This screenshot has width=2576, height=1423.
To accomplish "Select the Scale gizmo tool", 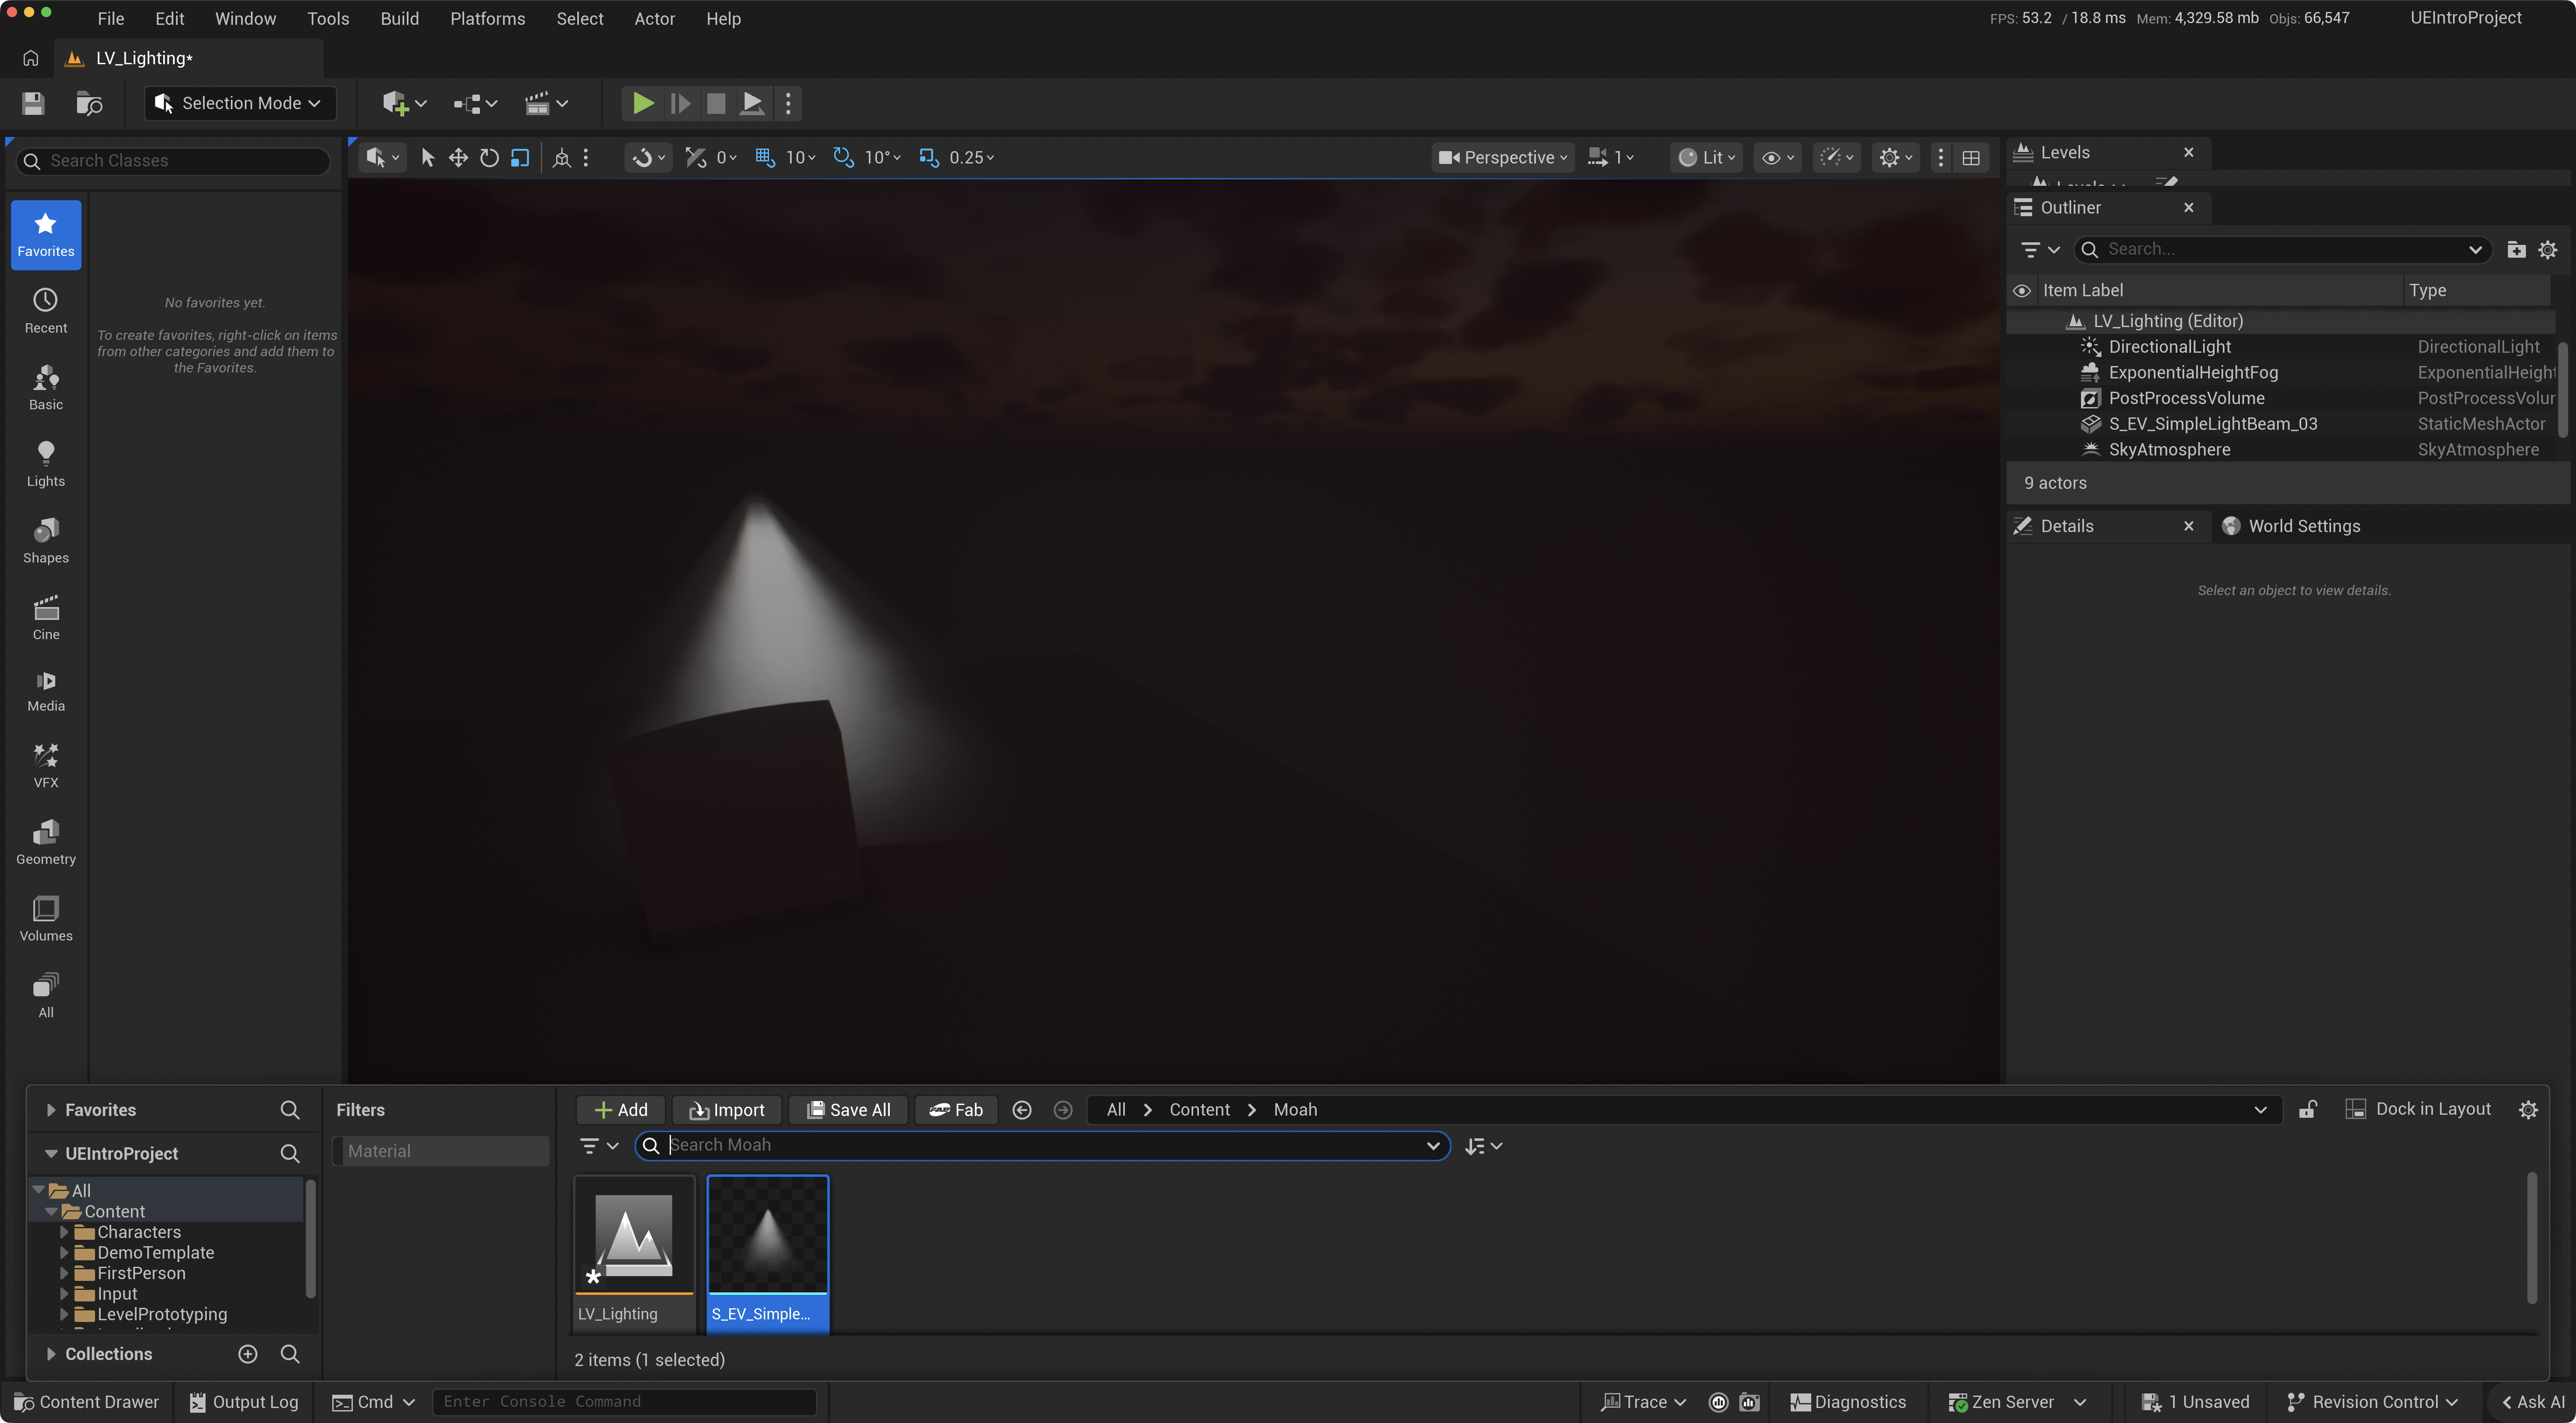I will 520,158.
